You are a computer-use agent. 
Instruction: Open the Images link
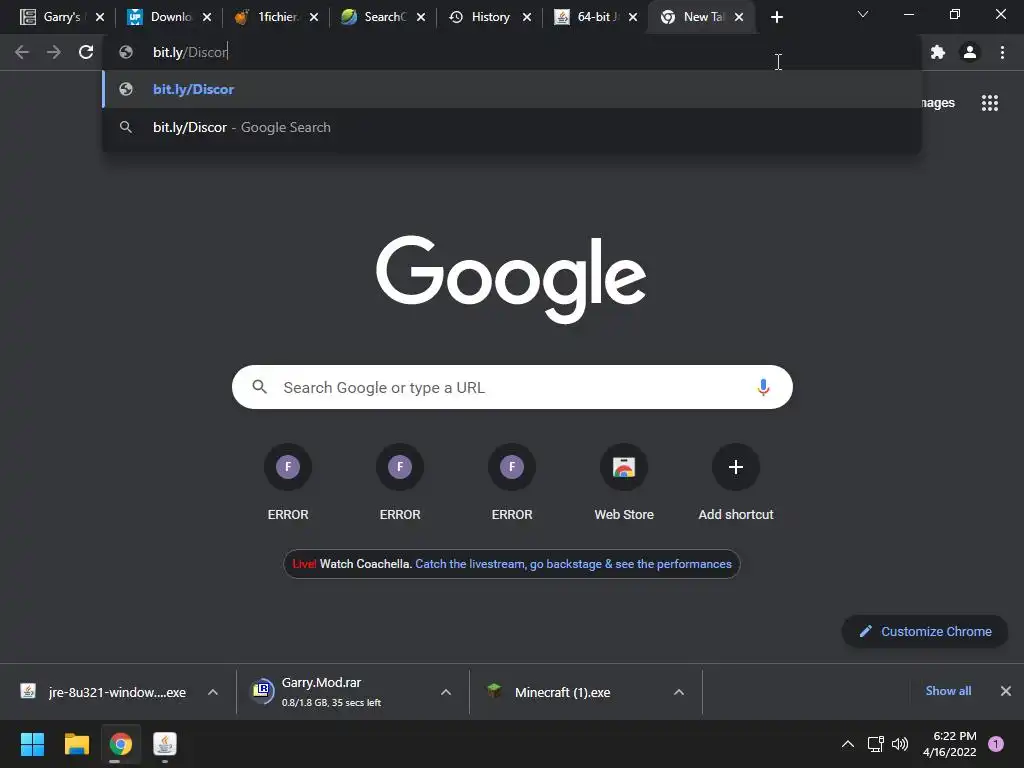[x=938, y=103]
